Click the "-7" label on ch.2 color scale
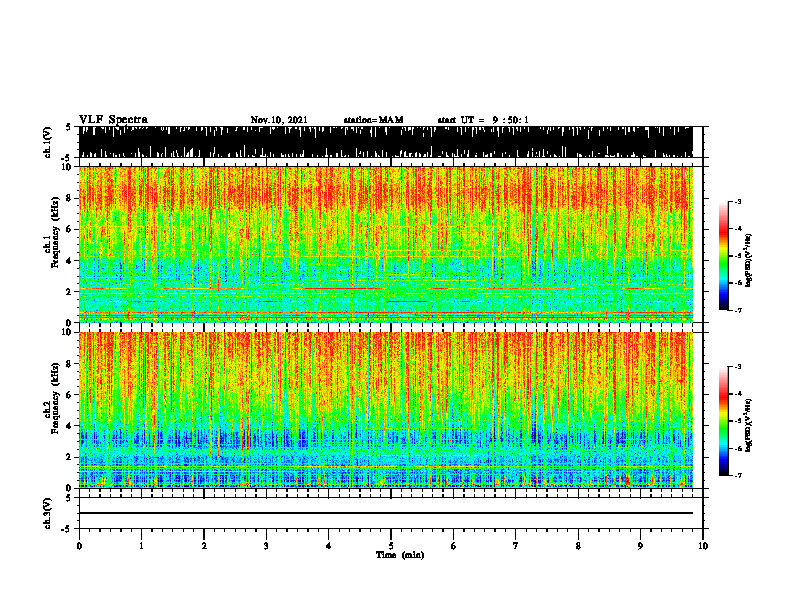 click(x=737, y=476)
